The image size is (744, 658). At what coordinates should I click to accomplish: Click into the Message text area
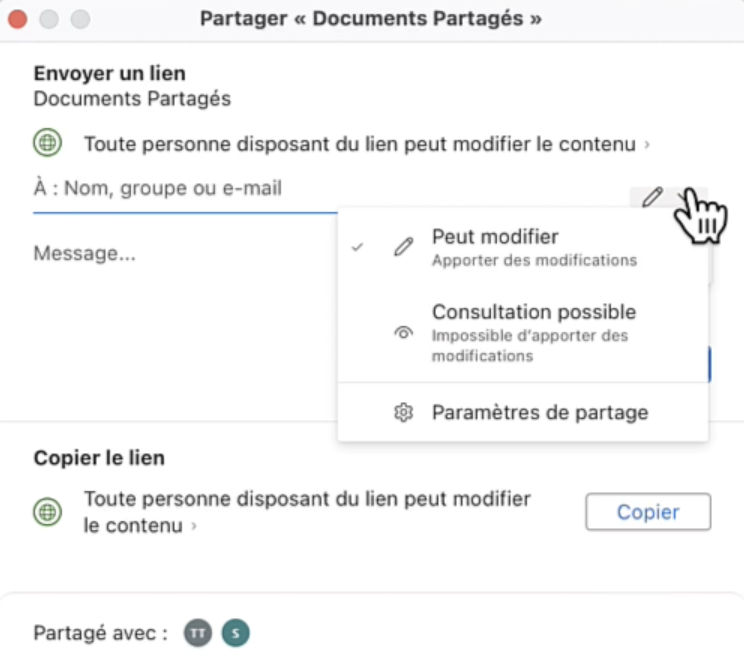(180, 254)
